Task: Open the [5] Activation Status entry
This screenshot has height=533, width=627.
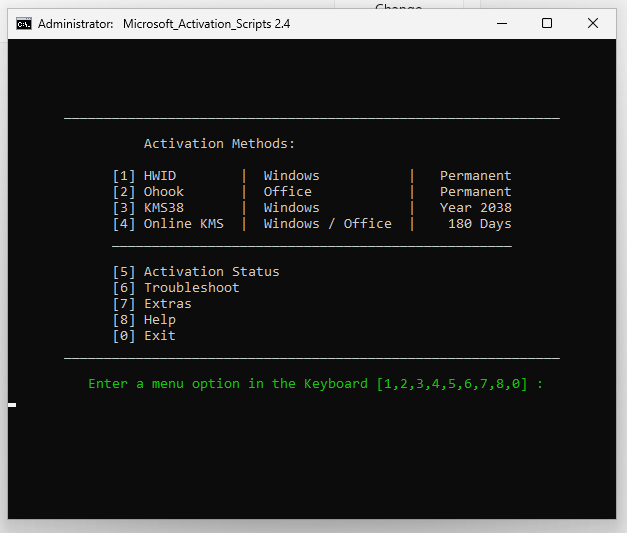Action: [196, 272]
